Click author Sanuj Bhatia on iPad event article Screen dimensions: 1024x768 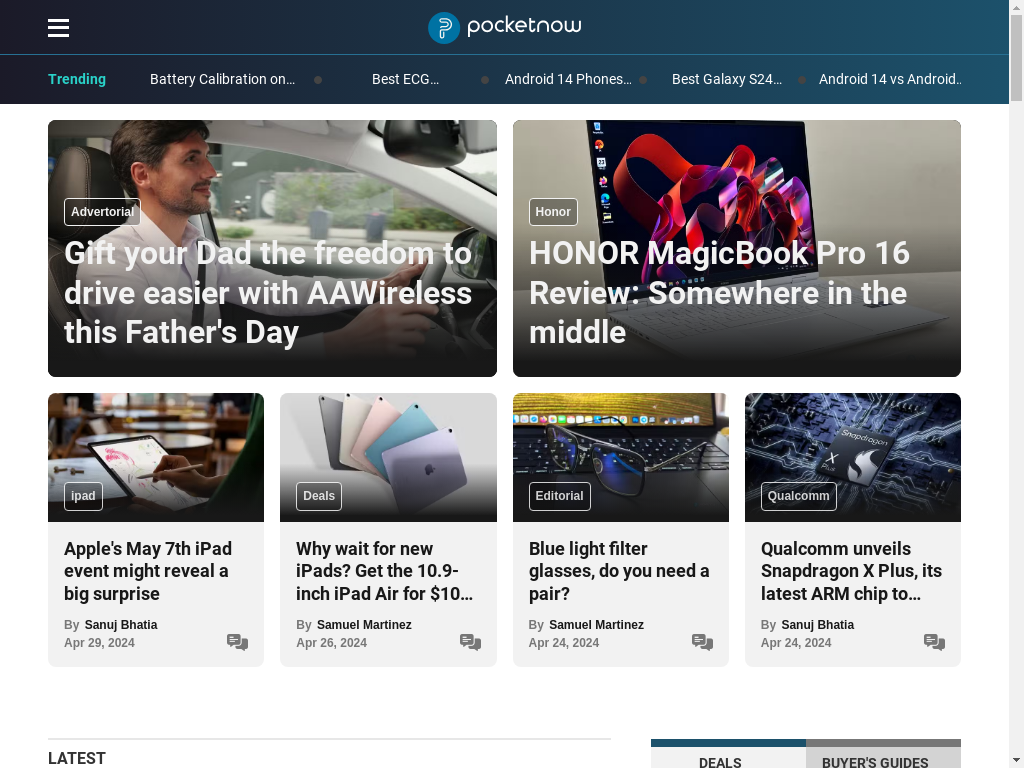121,624
